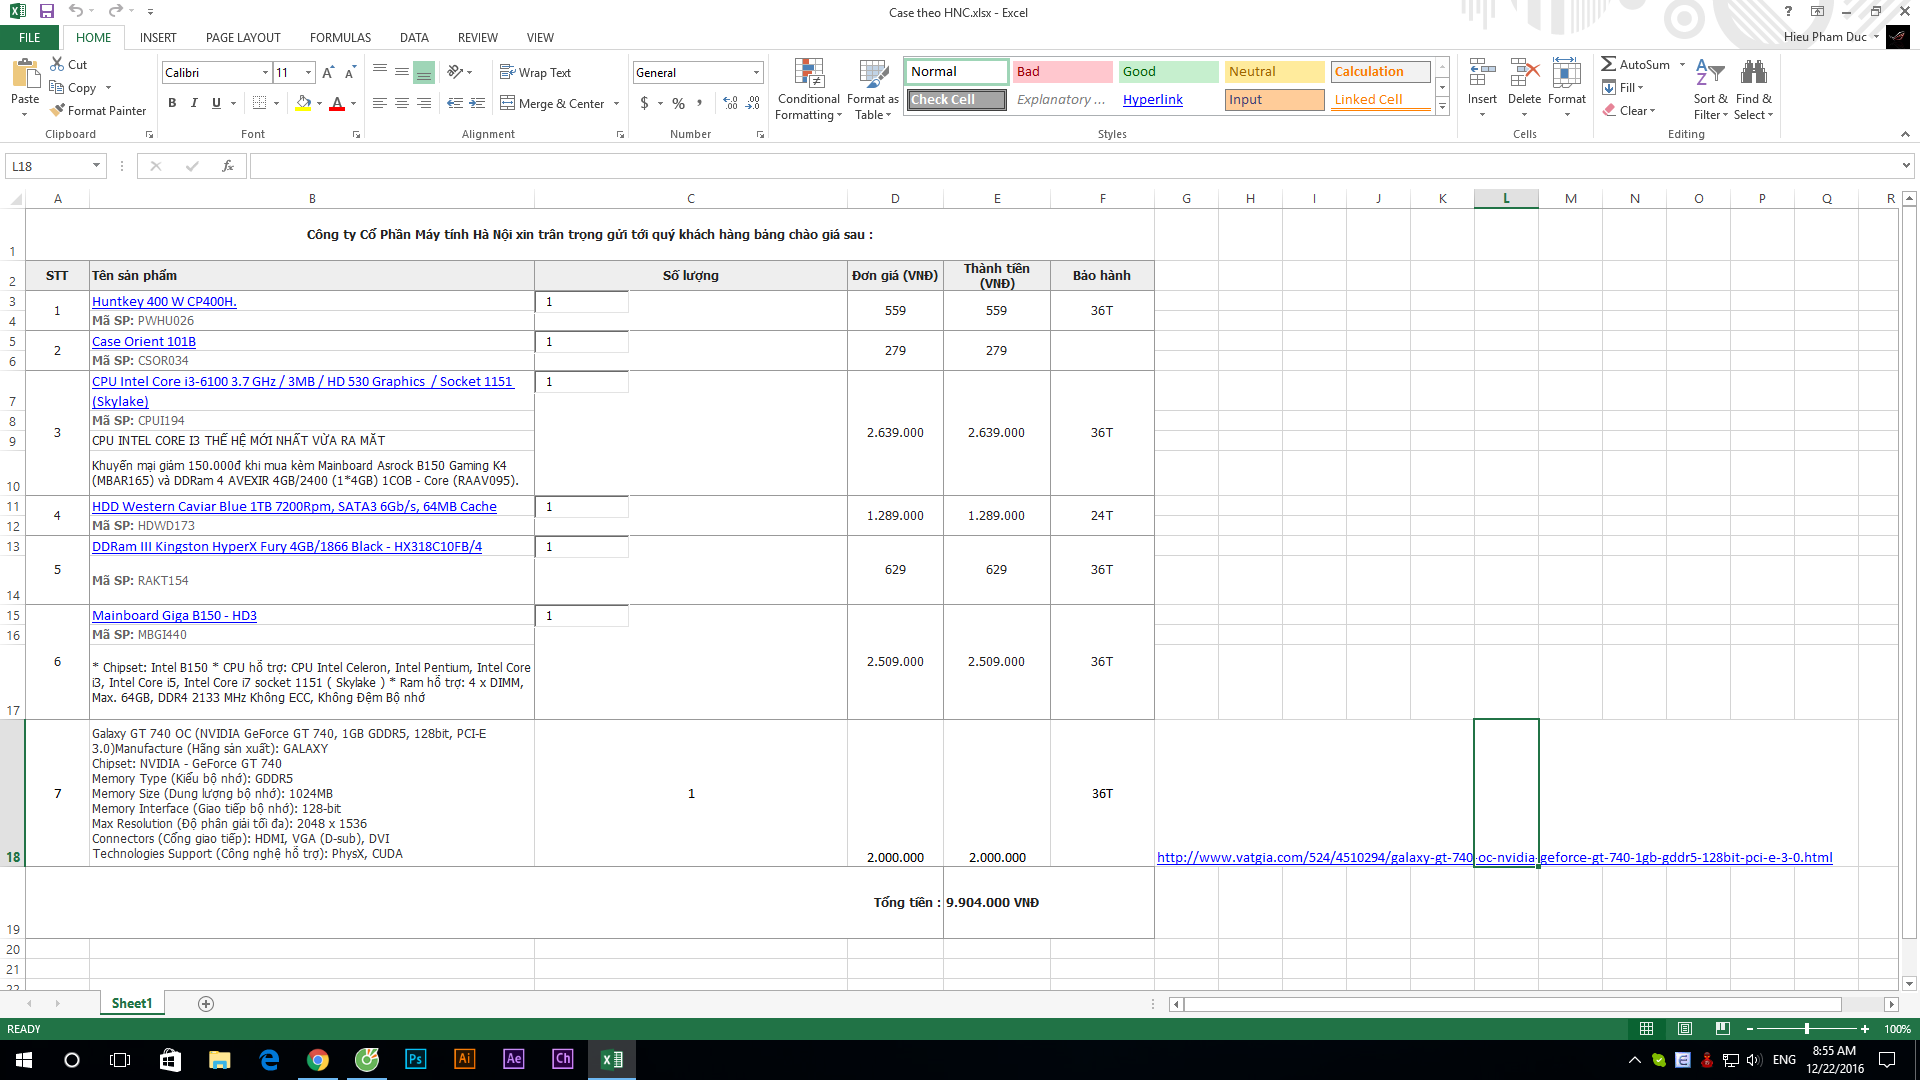Screen dimensions: 1920x1080
Task: Open the Name Box dropdown arrow
Action: point(96,166)
